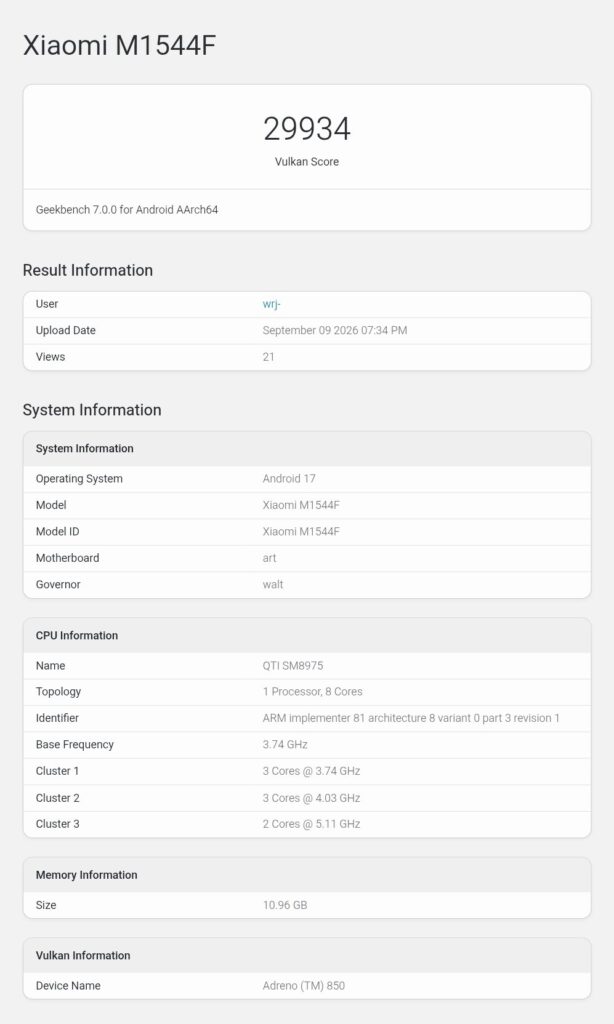
Task: Select the Memory Information table header
Action: [86, 875]
